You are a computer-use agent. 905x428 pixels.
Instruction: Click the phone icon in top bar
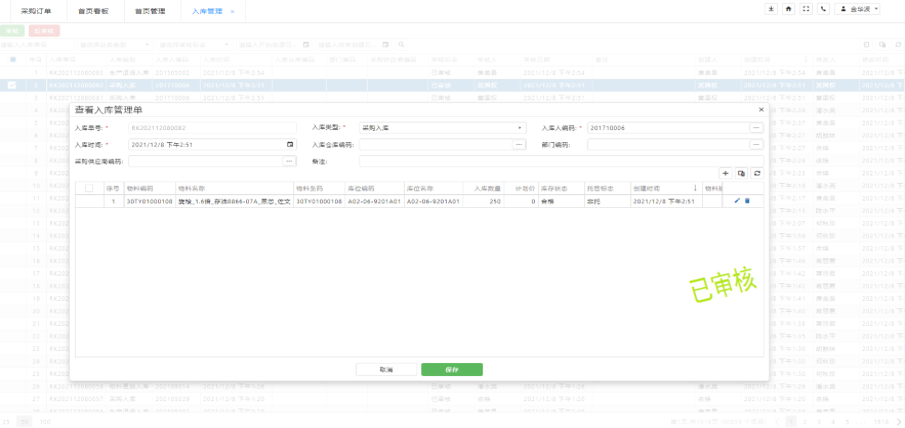824,9
